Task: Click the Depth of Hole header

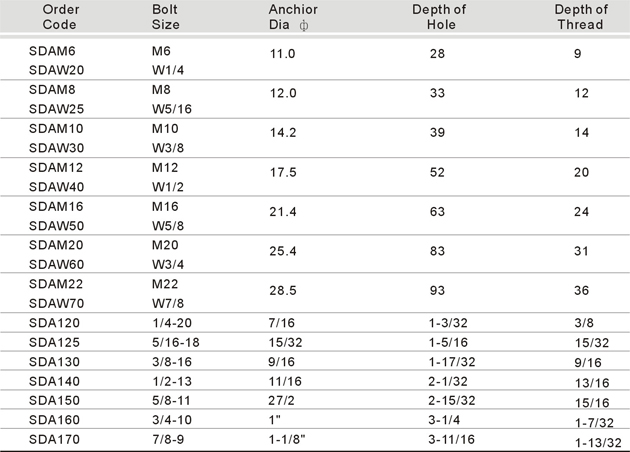Action: (x=439, y=17)
